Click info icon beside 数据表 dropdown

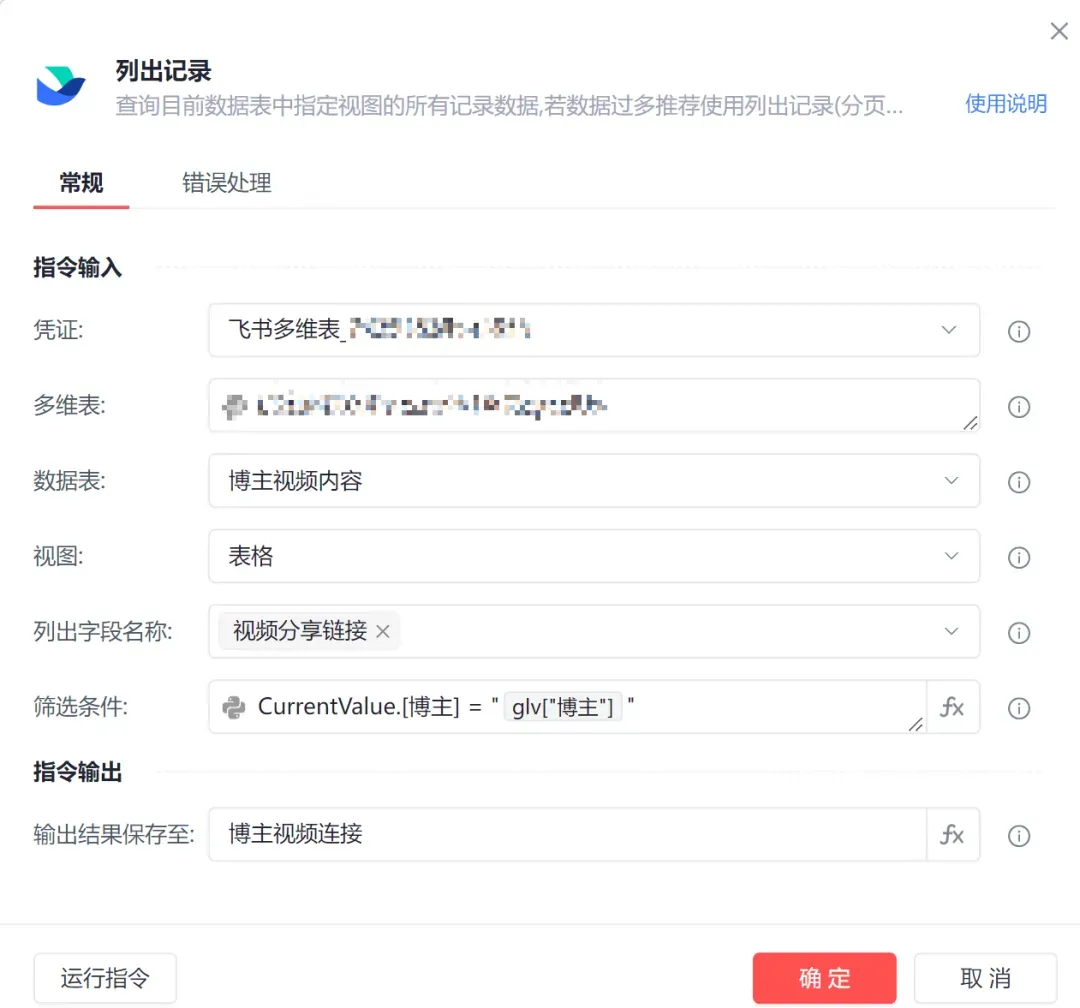point(1018,483)
